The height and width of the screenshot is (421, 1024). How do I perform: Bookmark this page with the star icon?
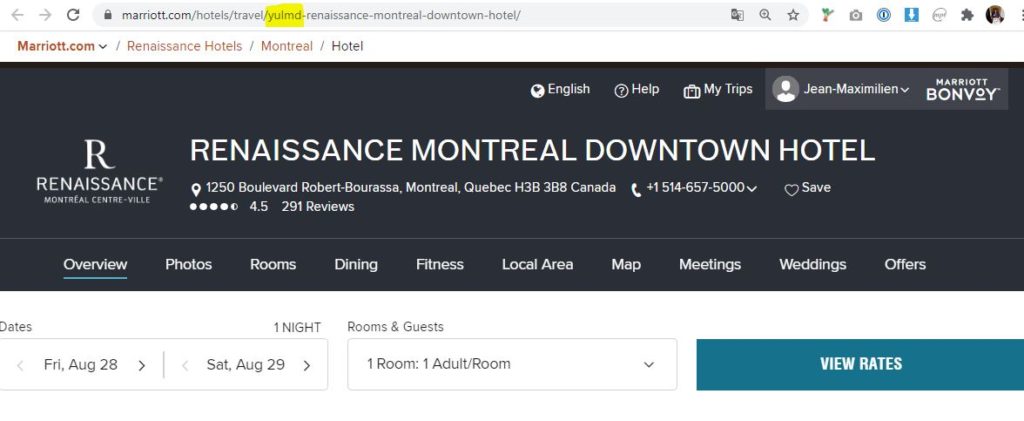[793, 15]
